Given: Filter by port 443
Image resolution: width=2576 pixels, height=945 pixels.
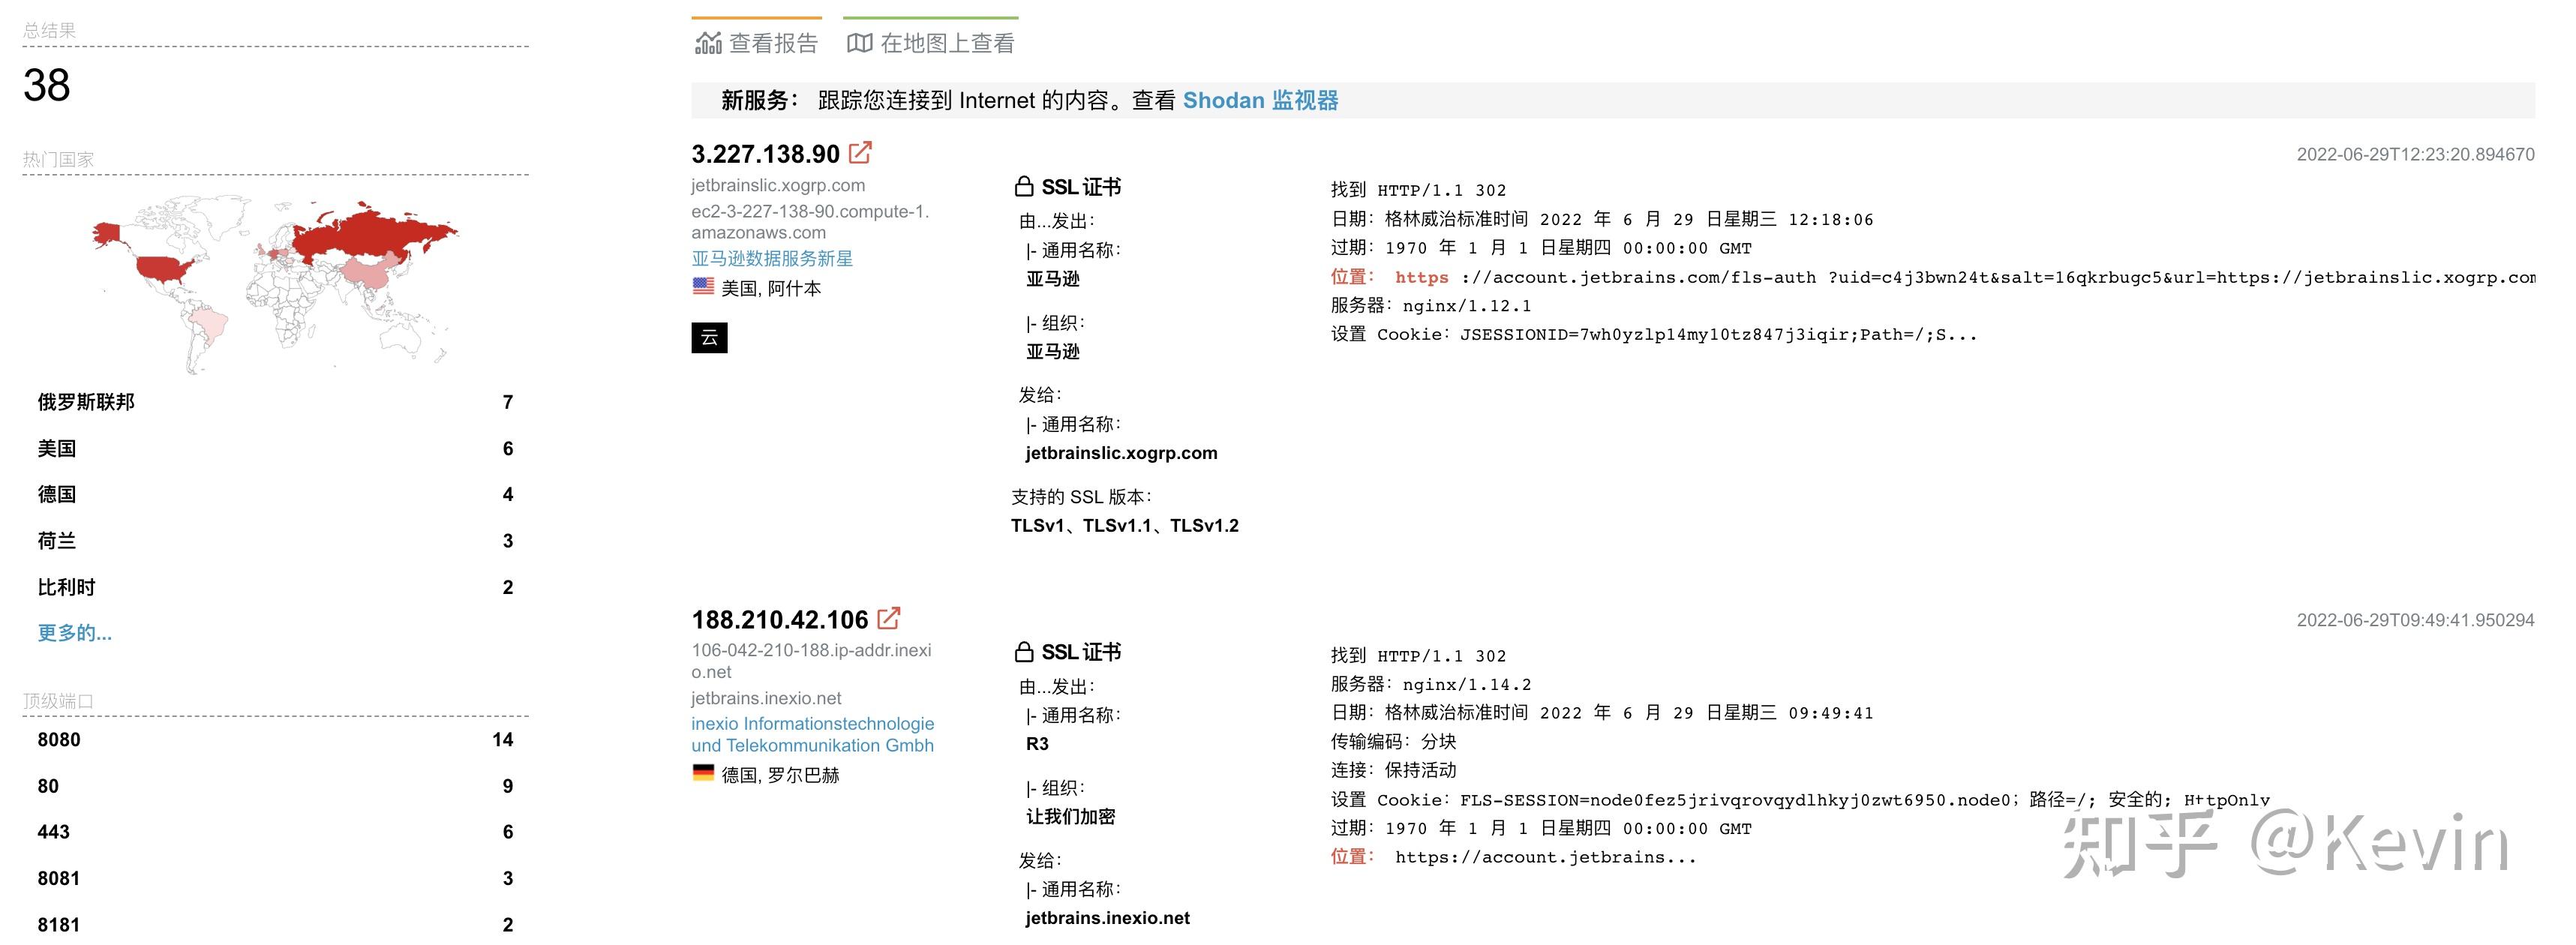Looking at the screenshot, I should [53, 832].
